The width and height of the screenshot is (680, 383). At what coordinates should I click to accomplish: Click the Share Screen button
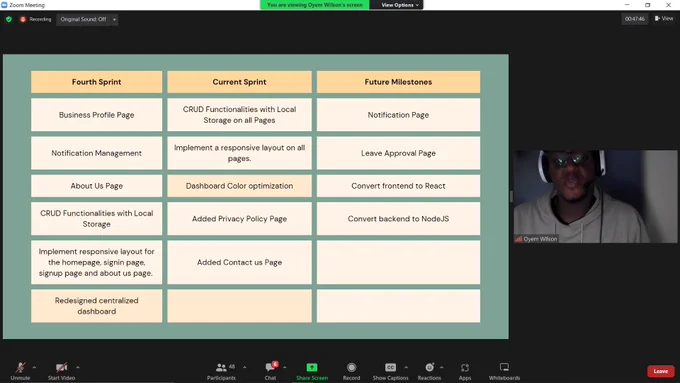(x=312, y=371)
